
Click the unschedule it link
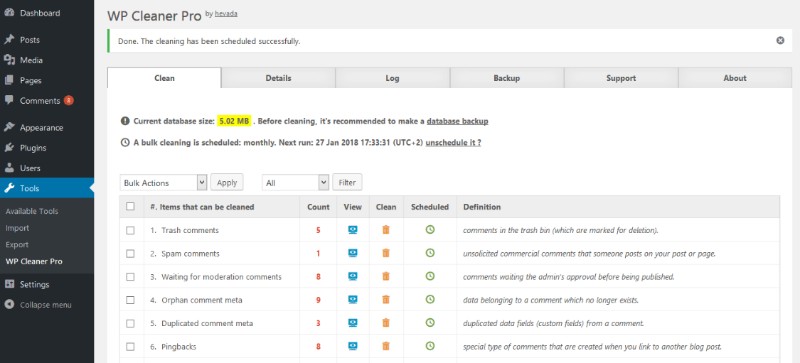(x=454, y=142)
